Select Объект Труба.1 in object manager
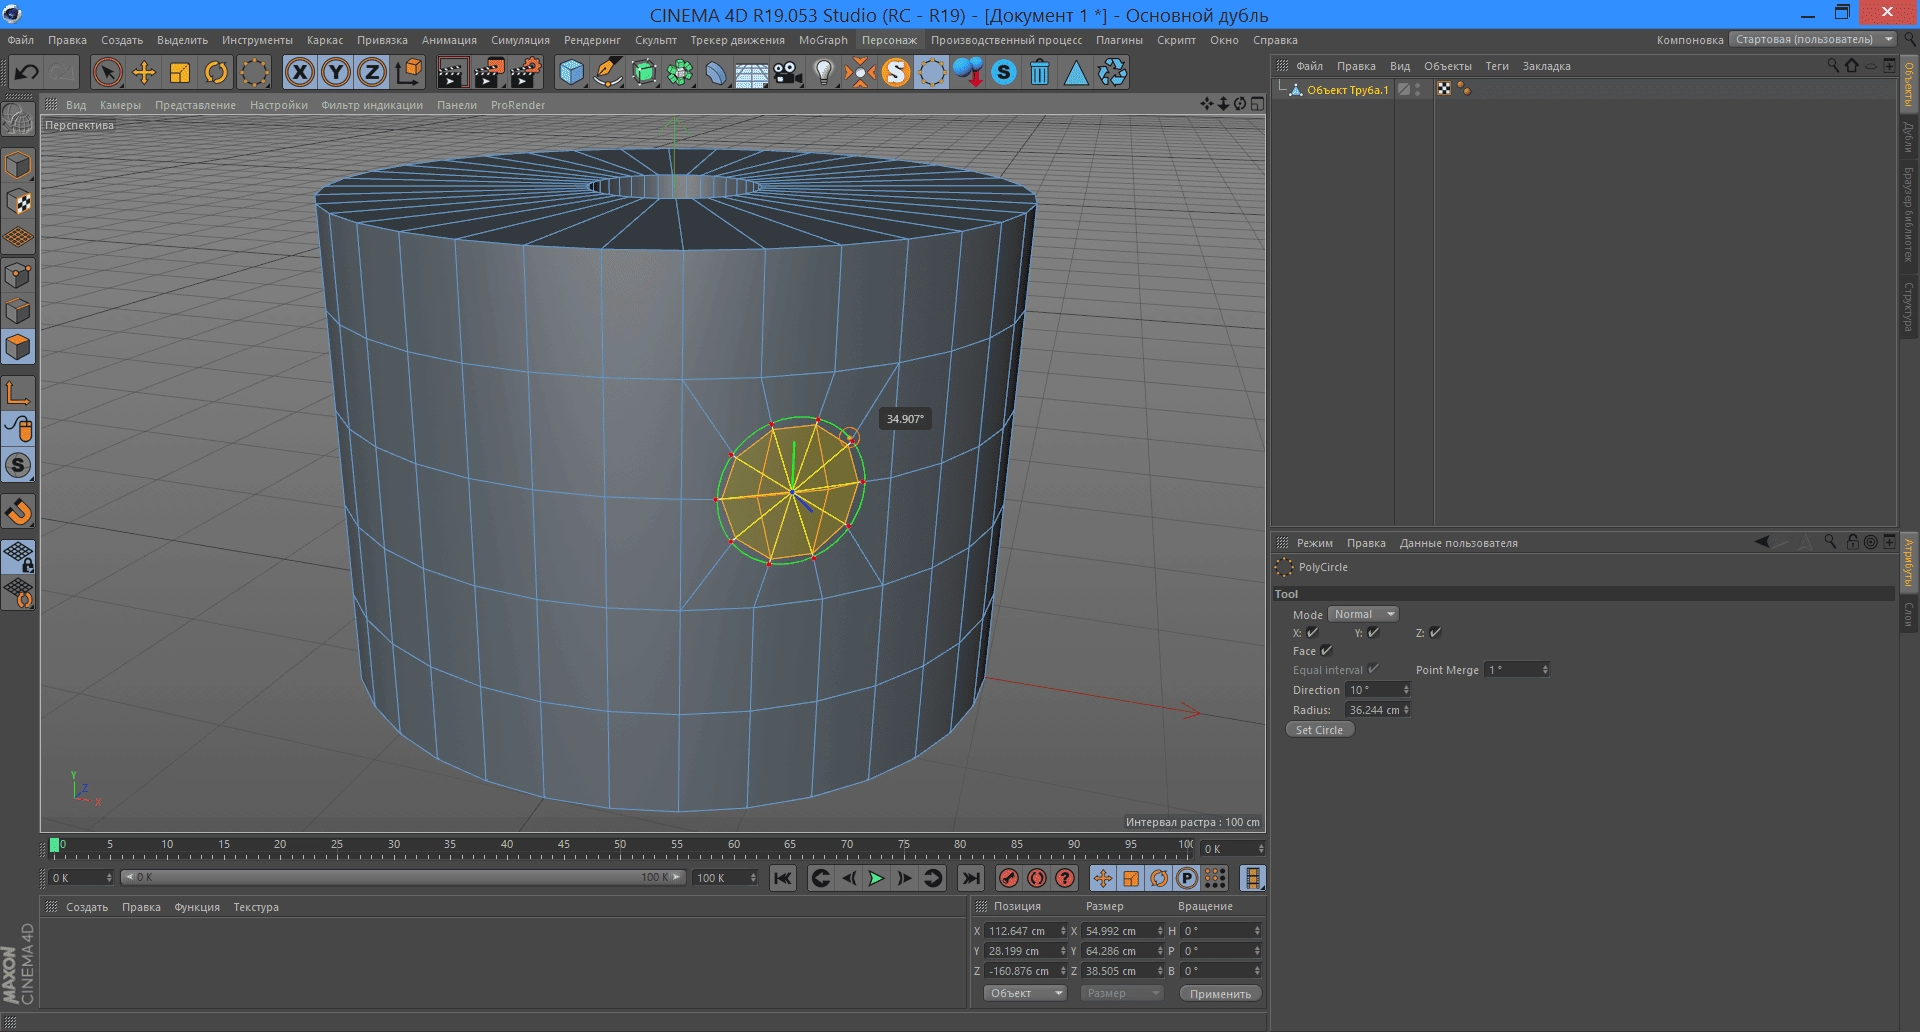 [x=1347, y=90]
